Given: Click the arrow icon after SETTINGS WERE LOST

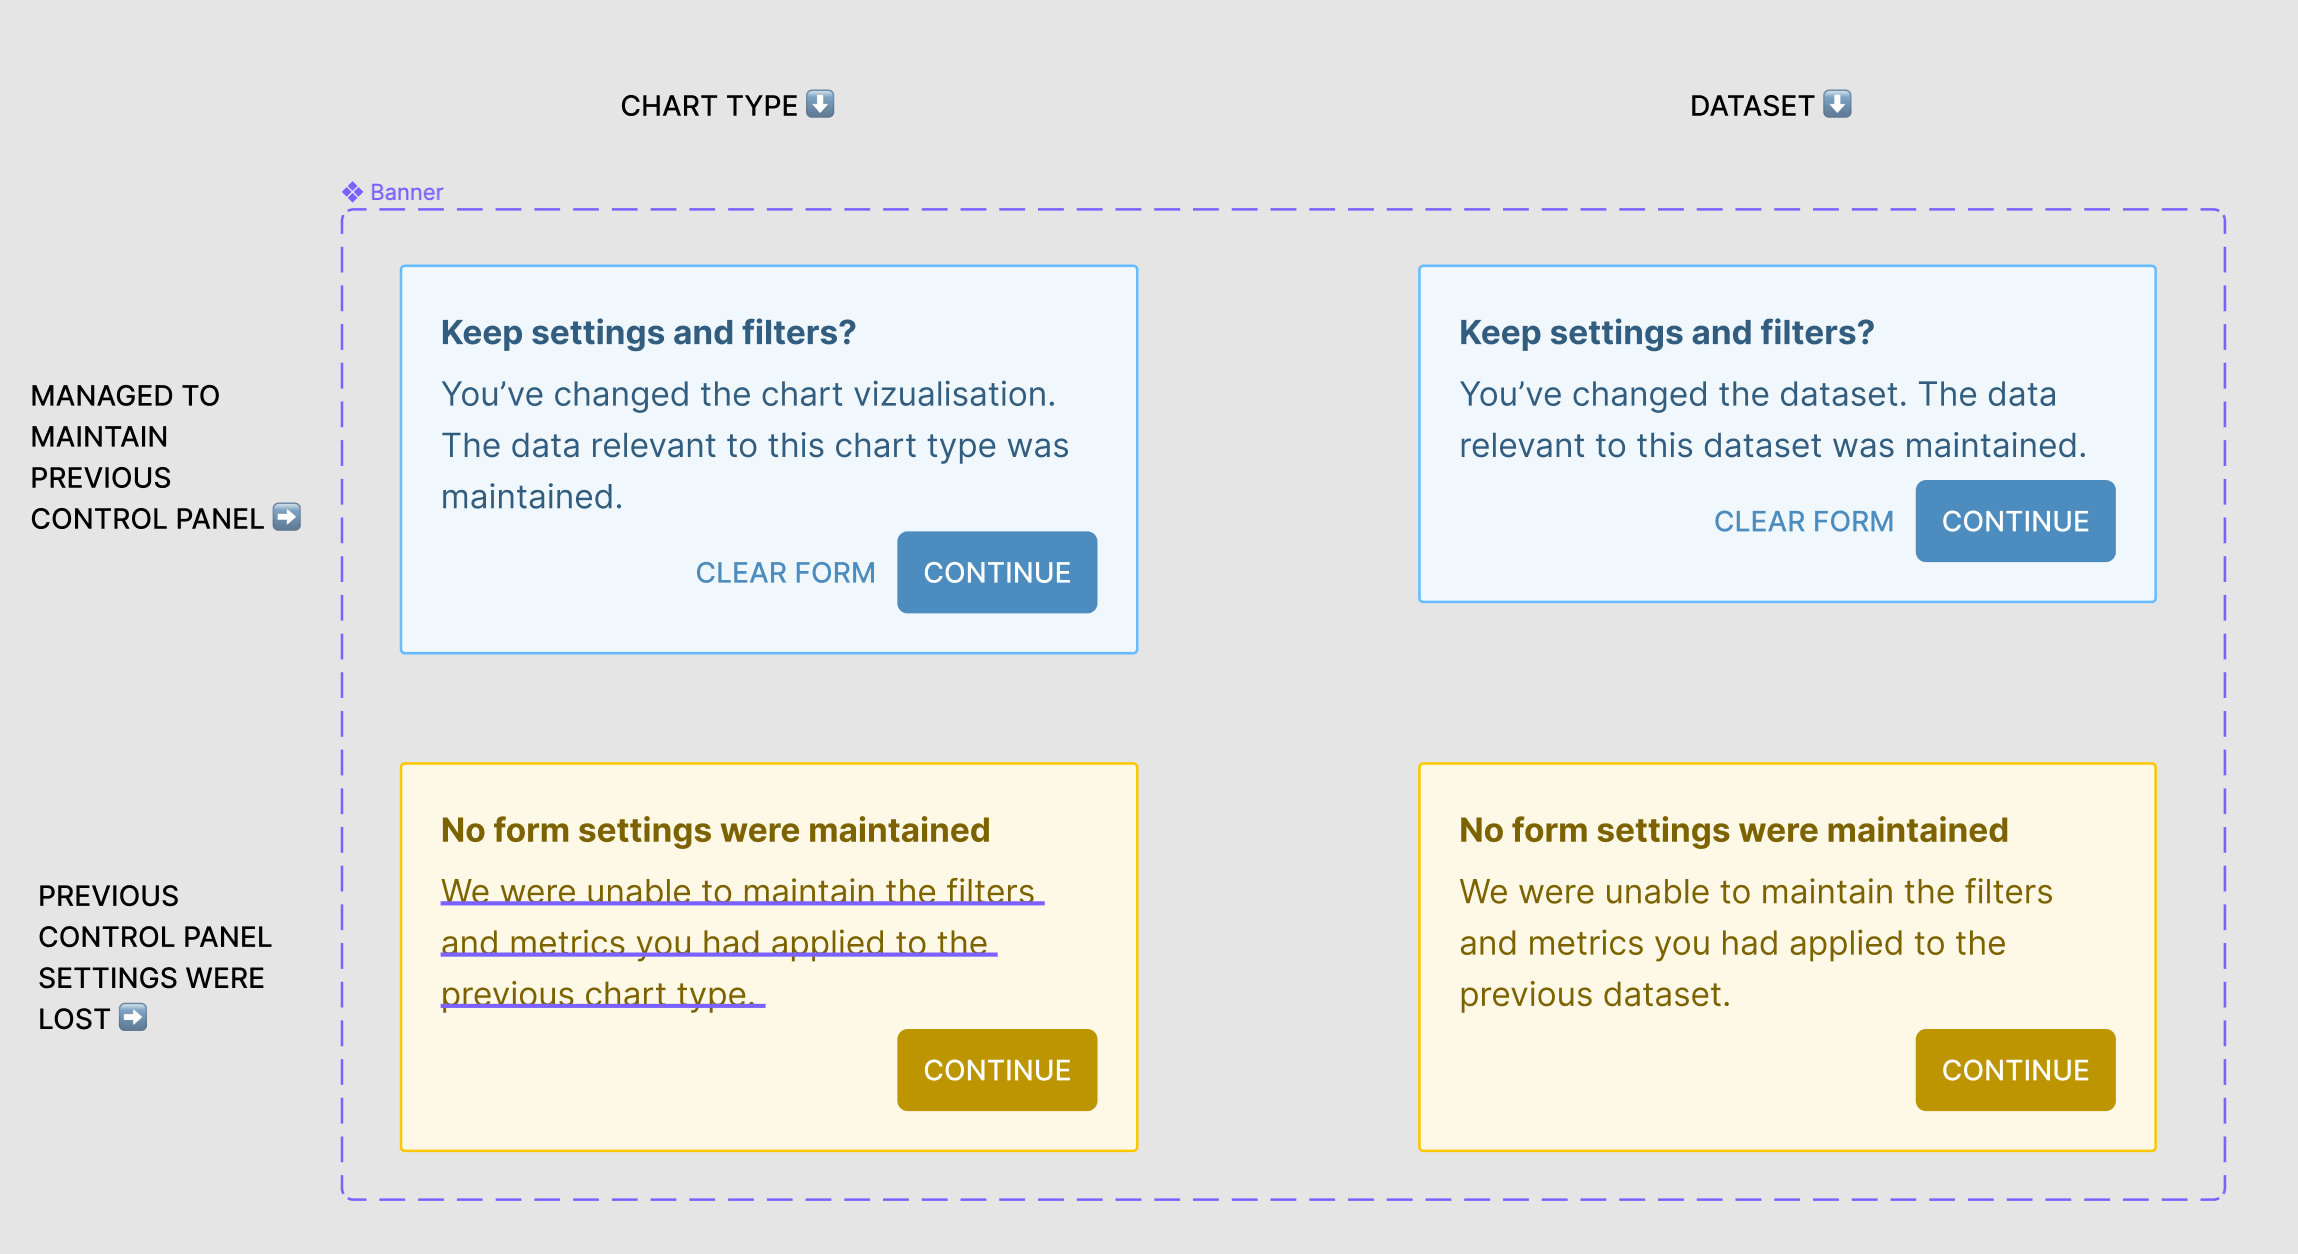Looking at the screenshot, I should pyautogui.click(x=134, y=1018).
